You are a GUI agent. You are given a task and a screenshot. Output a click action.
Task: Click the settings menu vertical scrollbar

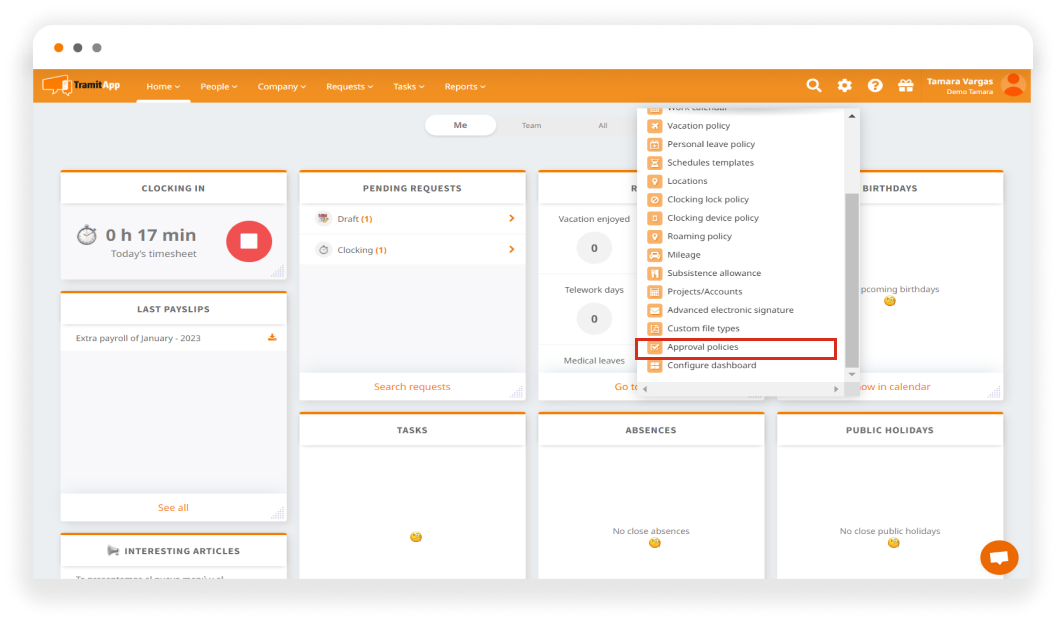point(852,280)
